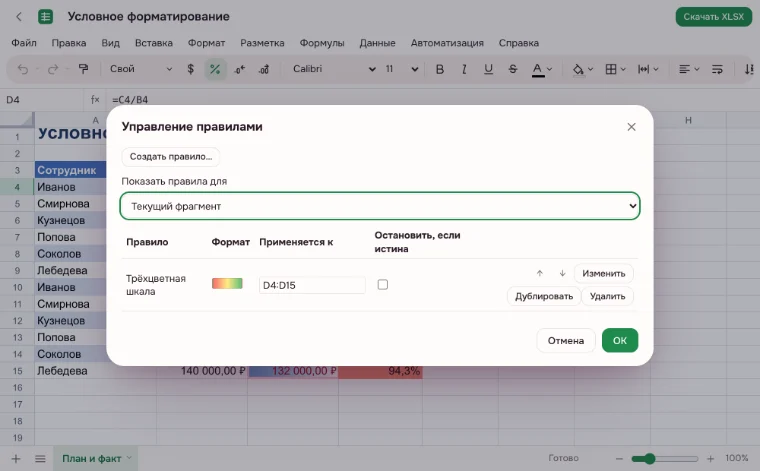Click the Дублировать button
Image resolution: width=760 pixels, height=471 pixels.
click(x=544, y=296)
